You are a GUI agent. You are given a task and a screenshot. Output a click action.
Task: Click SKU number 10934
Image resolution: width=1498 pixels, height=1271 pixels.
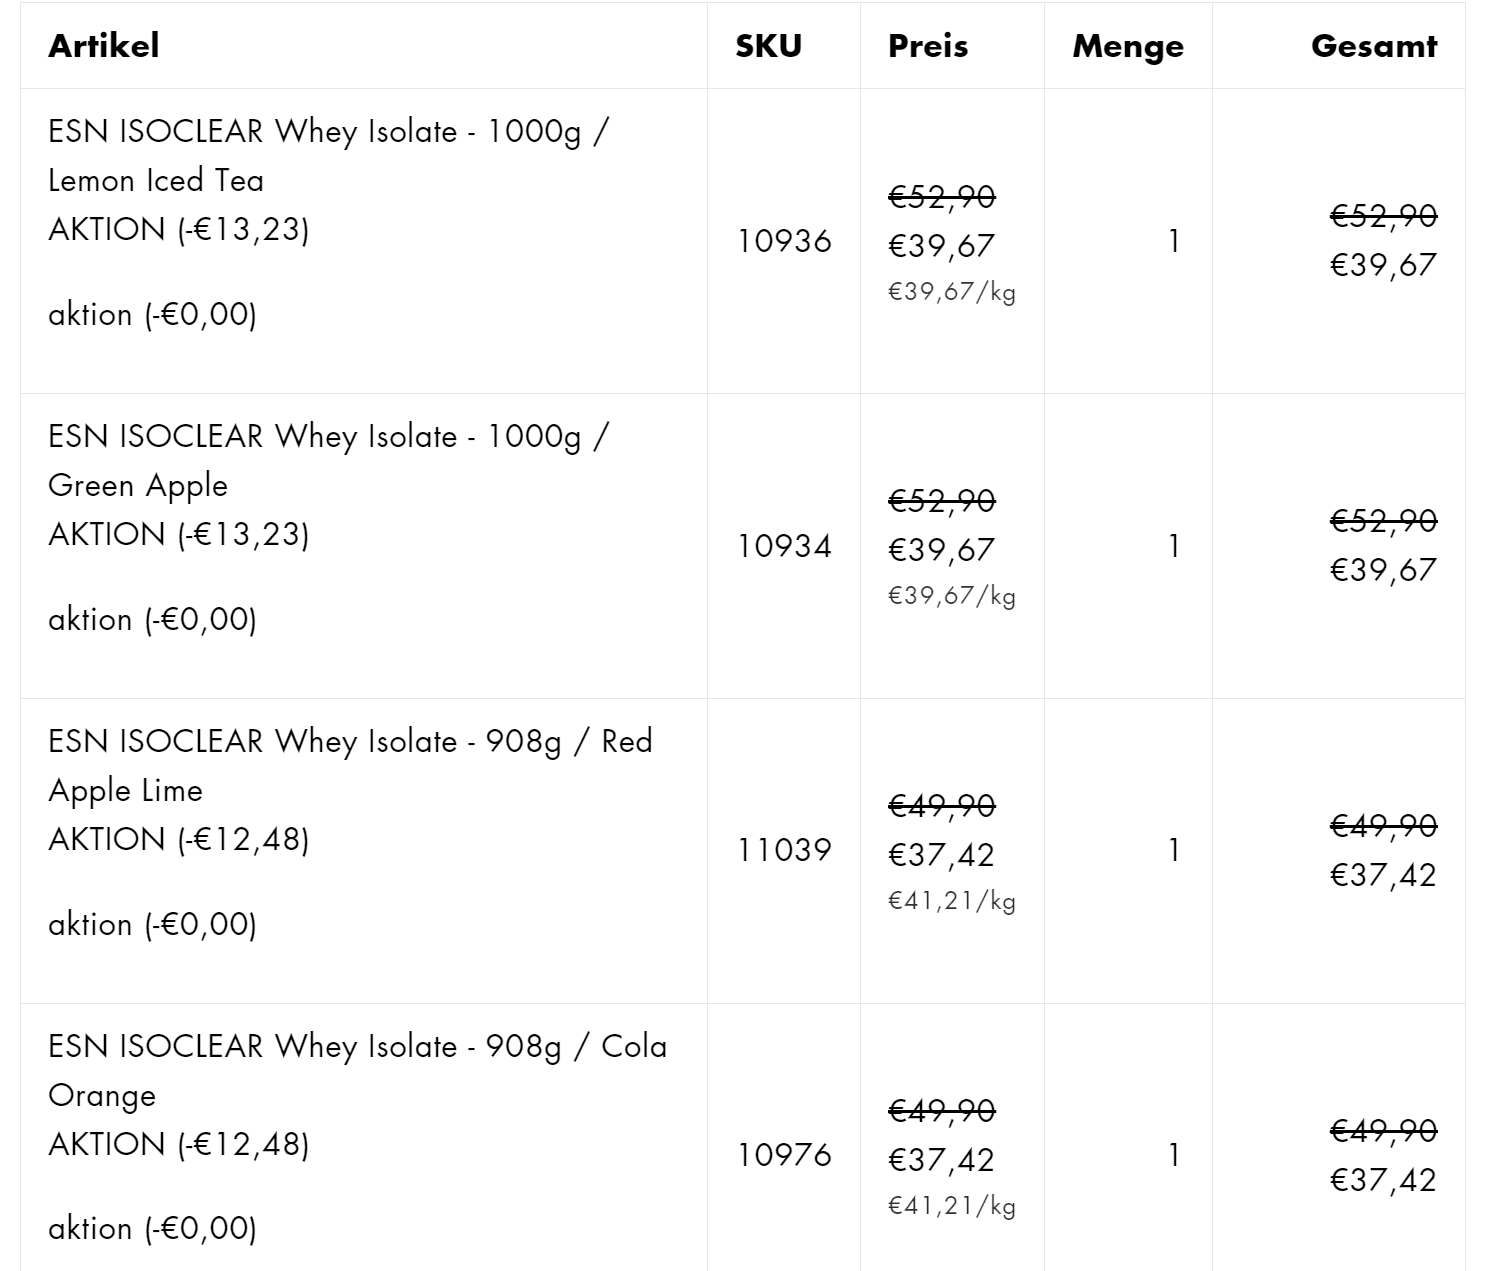(x=784, y=546)
